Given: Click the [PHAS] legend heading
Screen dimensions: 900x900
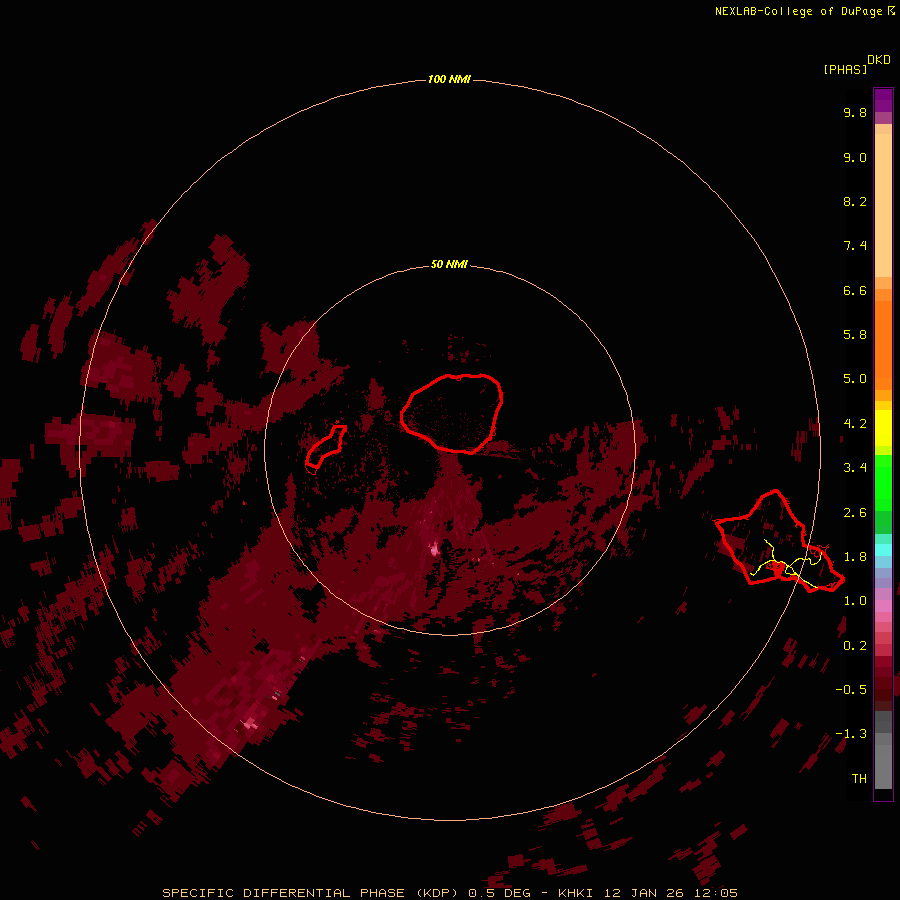Looking at the screenshot, I should pyautogui.click(x=845, y=69).
